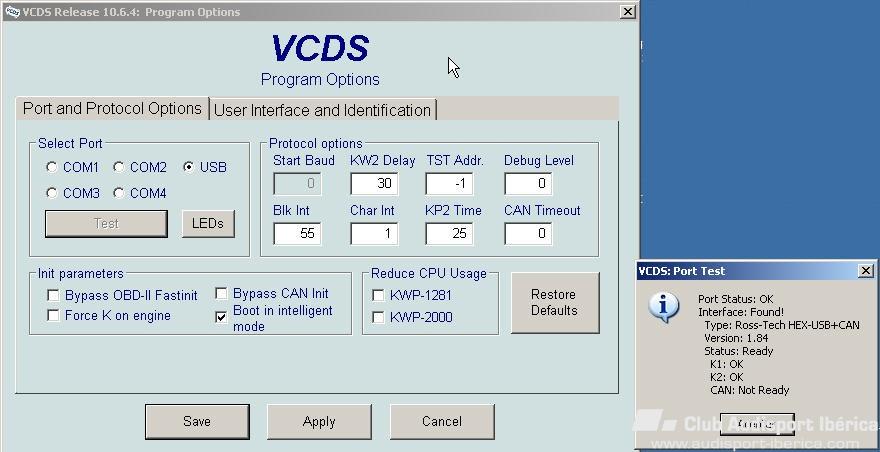Click the Char Int input field
The width and height of the screenshot is (880, 452).
point(374,234)
